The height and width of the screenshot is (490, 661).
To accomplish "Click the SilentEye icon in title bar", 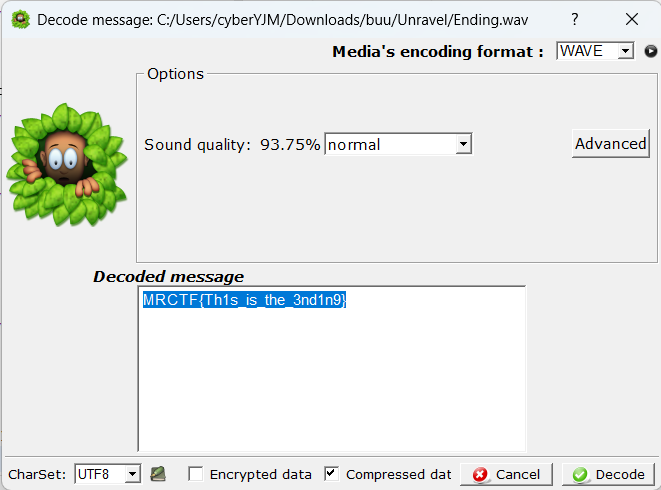I will click(21, 20).
